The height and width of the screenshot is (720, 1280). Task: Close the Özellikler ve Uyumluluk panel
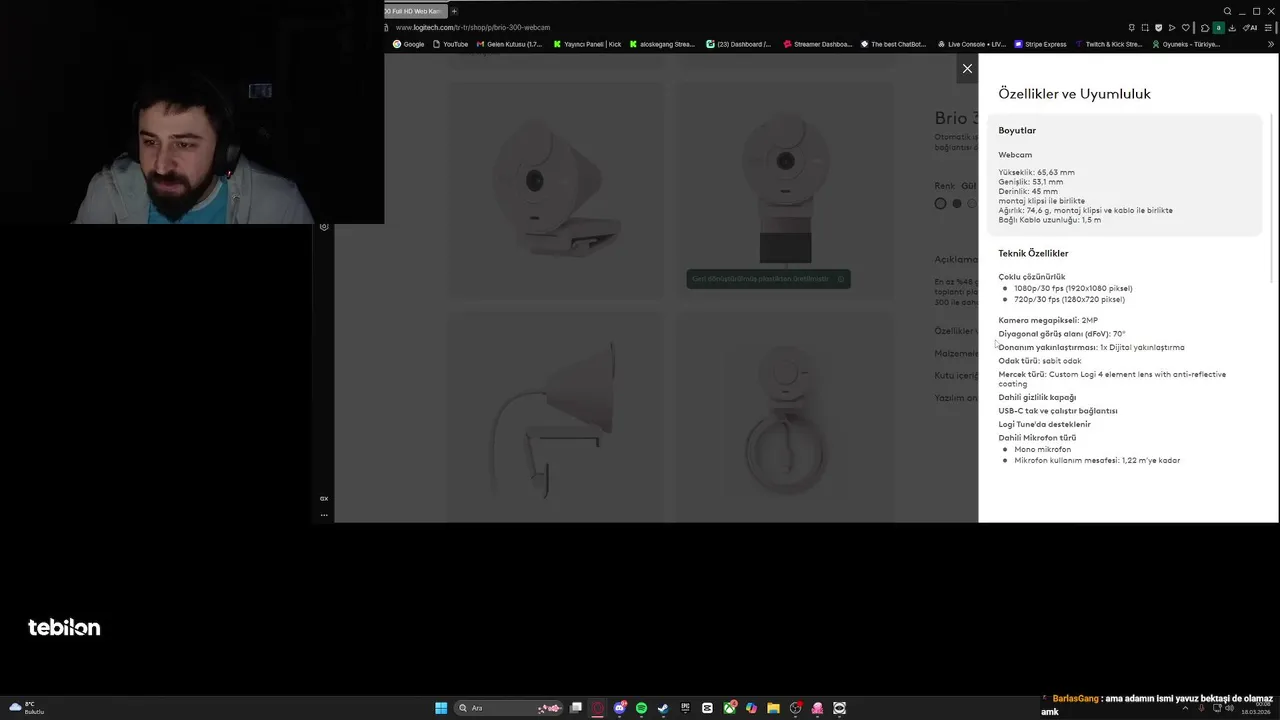point(967,68)
